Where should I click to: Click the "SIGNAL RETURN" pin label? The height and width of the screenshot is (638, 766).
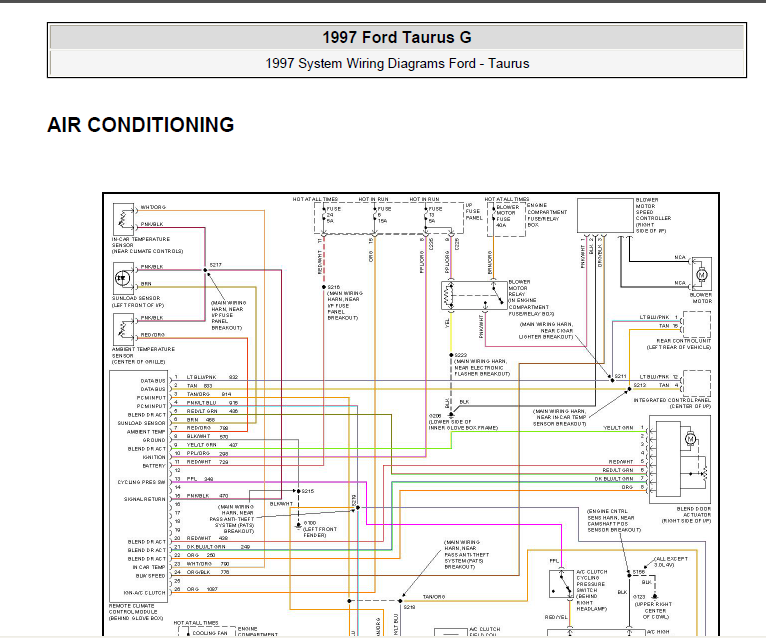[x=144, y=499]
